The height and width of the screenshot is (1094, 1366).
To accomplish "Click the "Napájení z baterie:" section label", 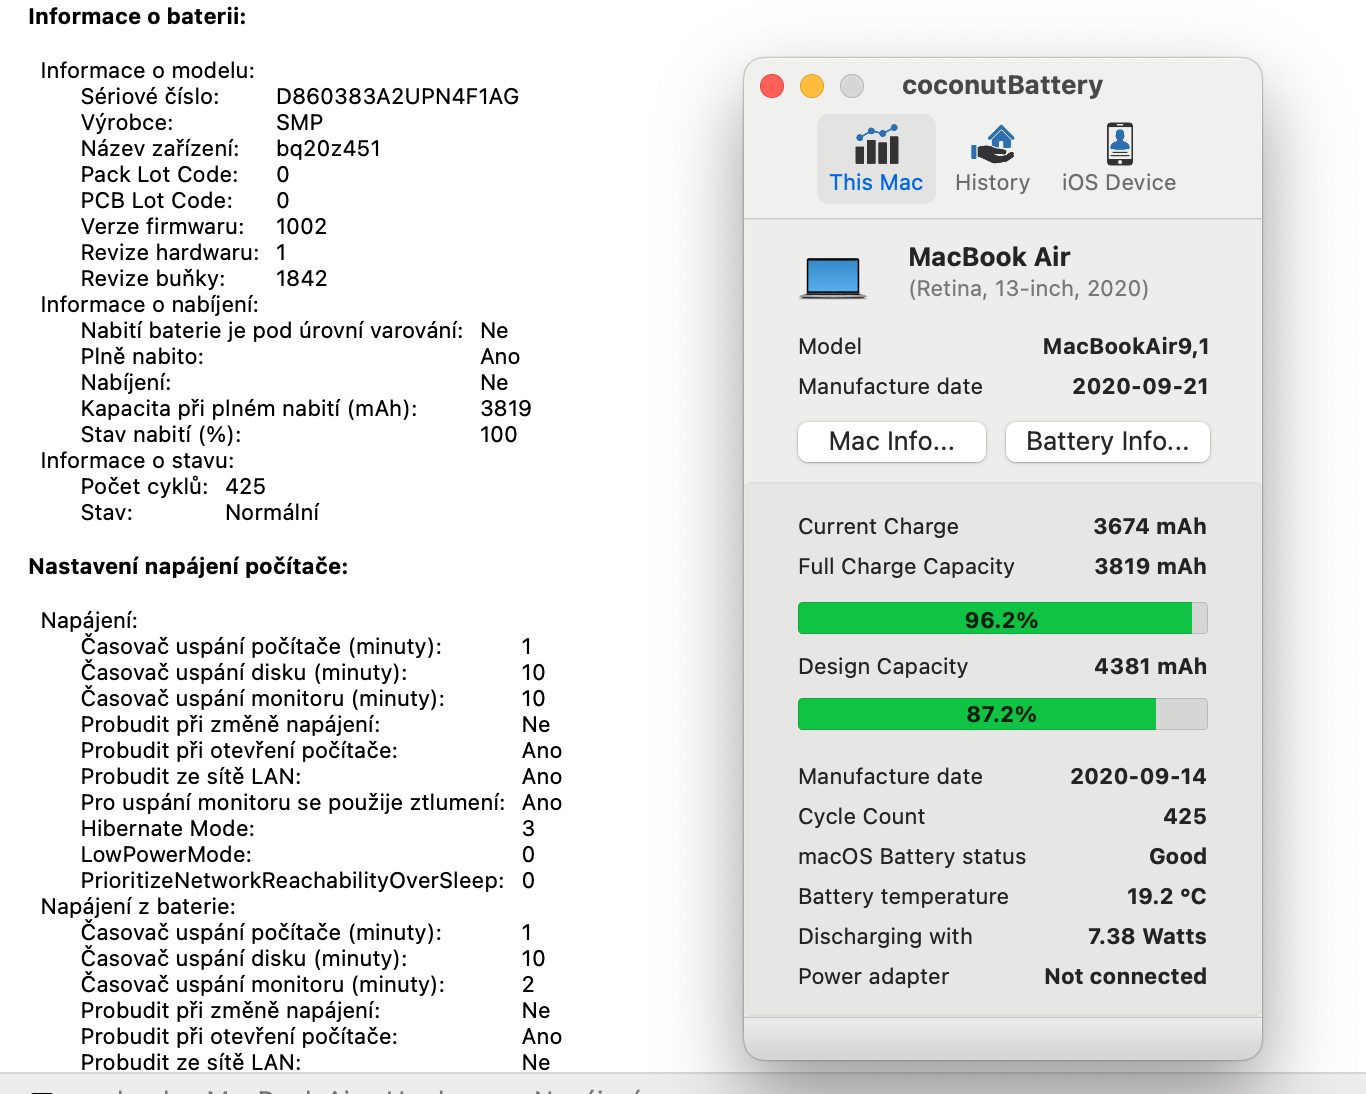I will pos(138,907).
